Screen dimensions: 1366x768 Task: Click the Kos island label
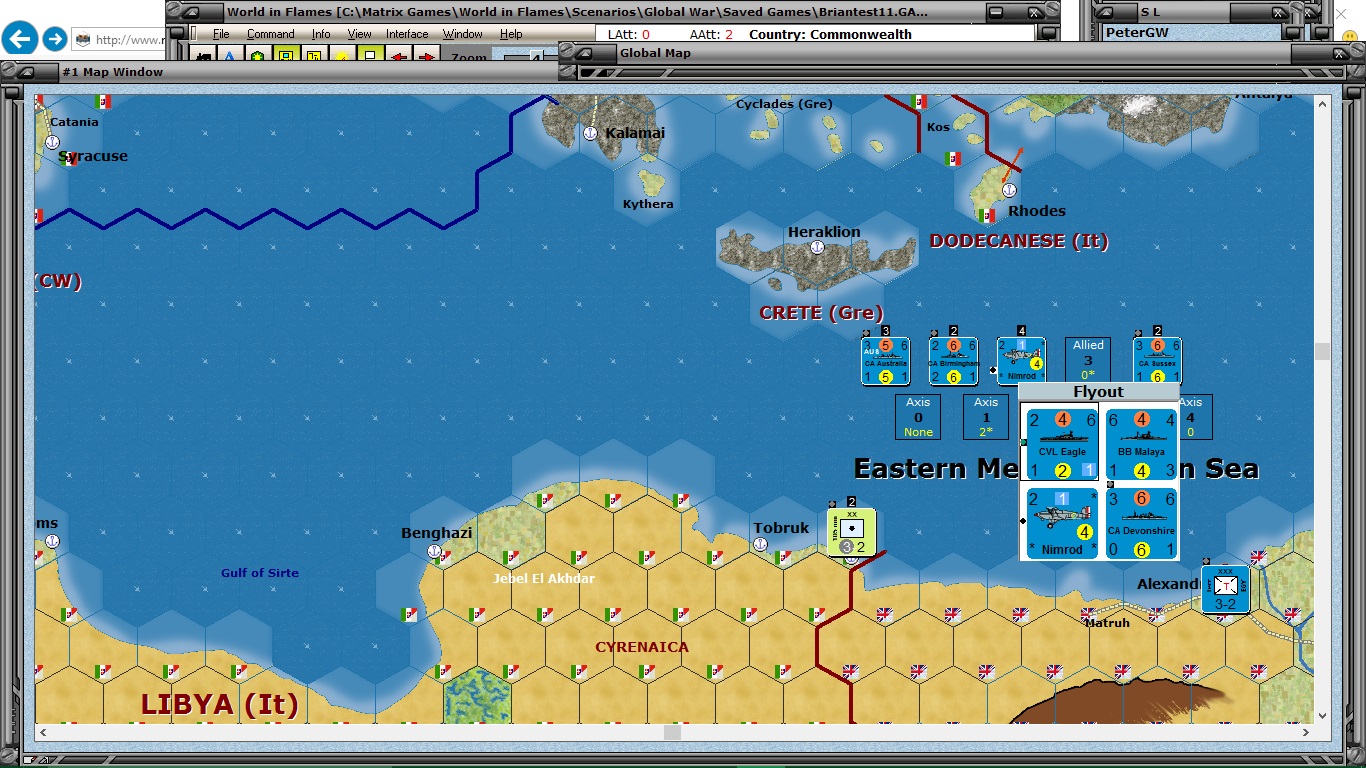938,127
